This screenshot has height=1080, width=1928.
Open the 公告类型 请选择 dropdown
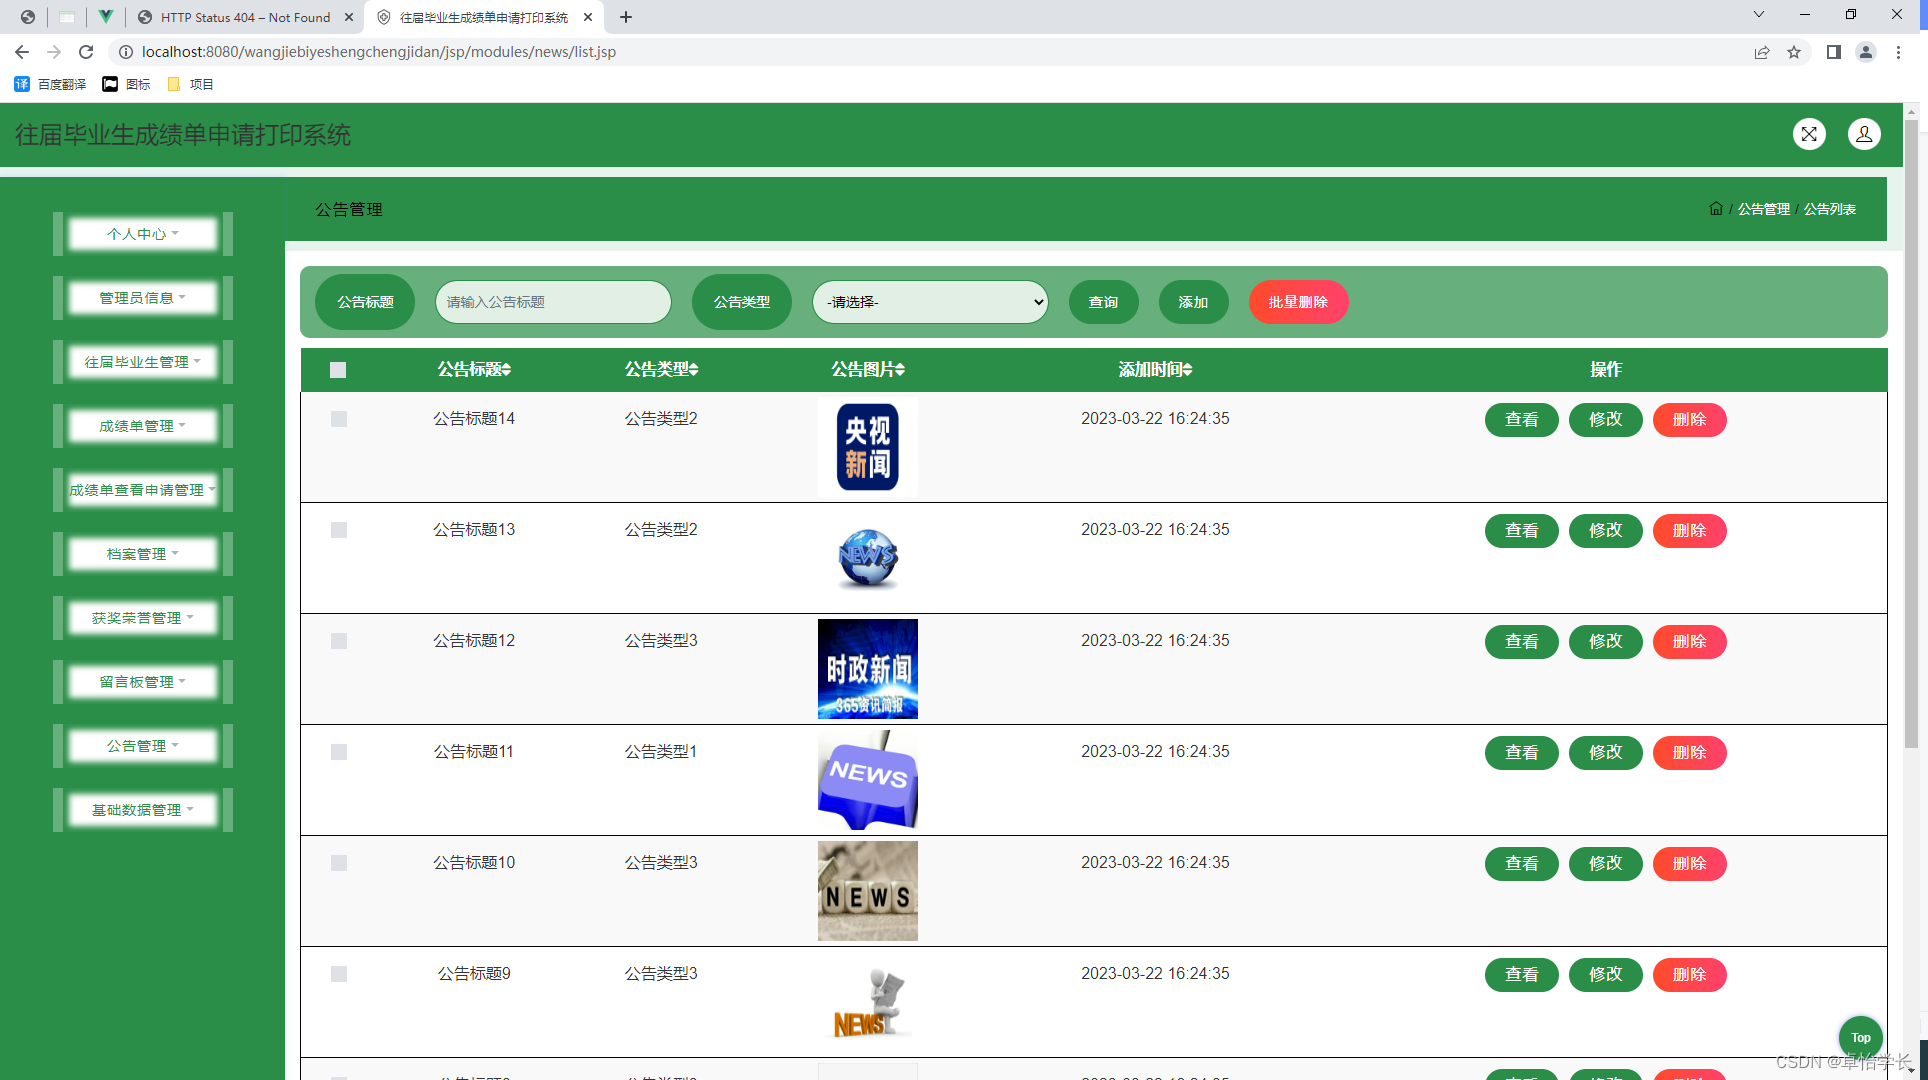click(x=930, y=302)
